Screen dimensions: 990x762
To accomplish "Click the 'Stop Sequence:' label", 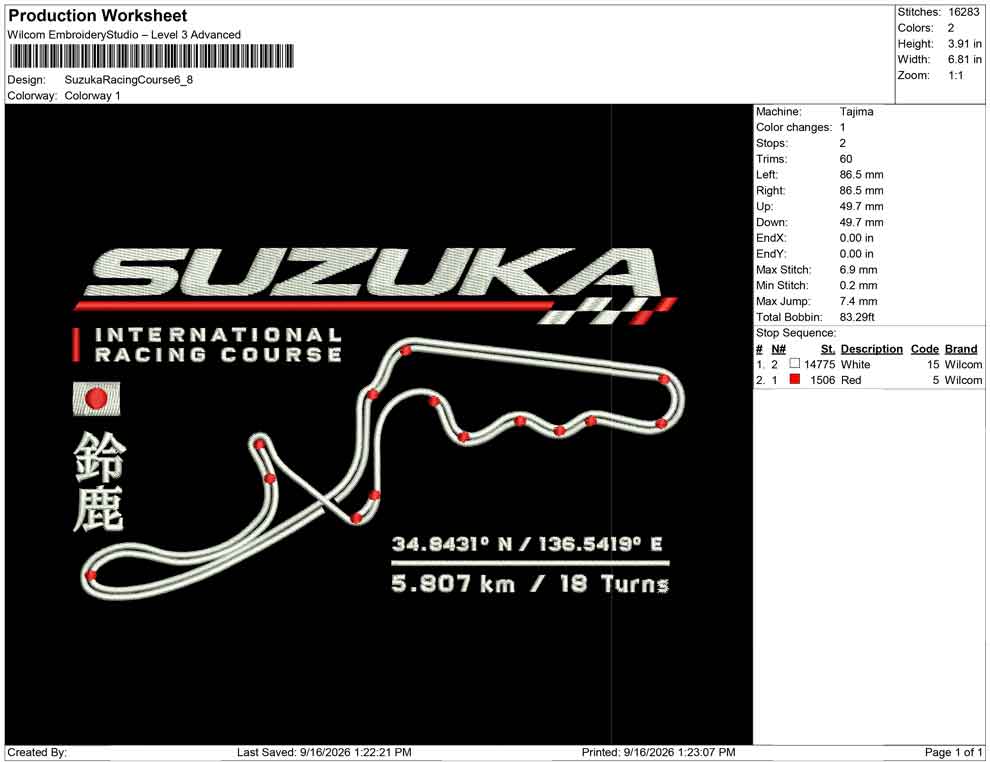I will click(796, 333).
